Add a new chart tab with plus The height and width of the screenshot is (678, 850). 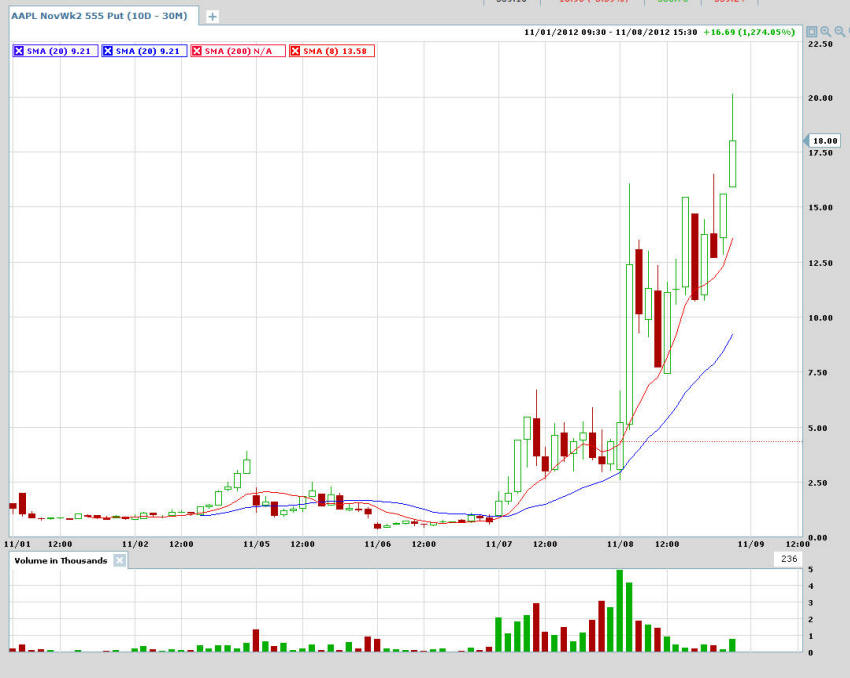point(212,17)
